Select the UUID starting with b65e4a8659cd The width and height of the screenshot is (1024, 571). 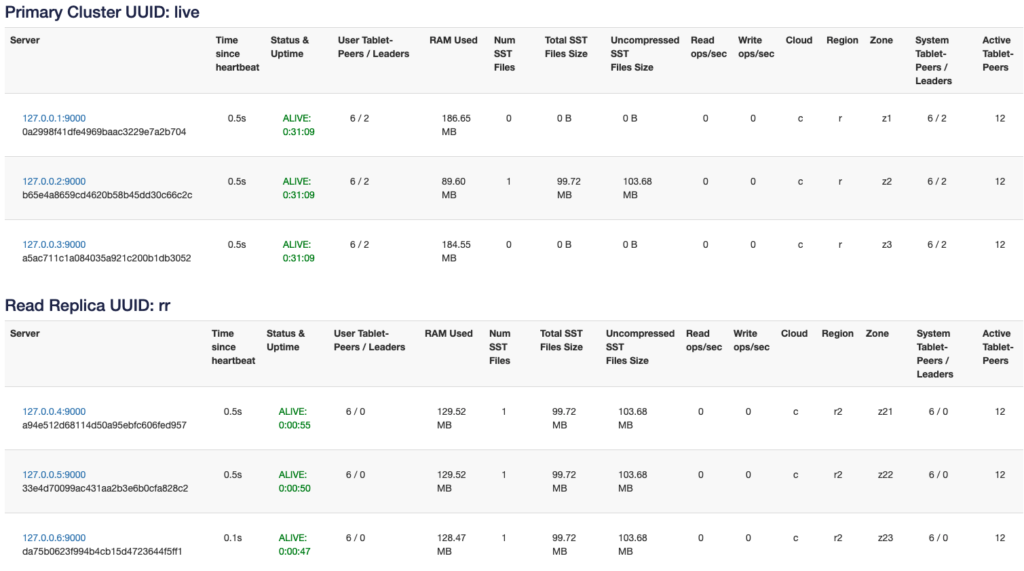(x=107, y=195)
